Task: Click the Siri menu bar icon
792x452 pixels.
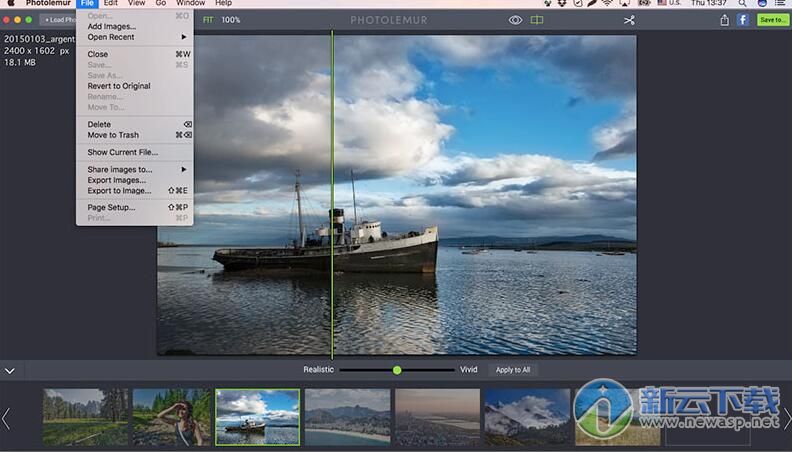Action: [x=762, y=3]
